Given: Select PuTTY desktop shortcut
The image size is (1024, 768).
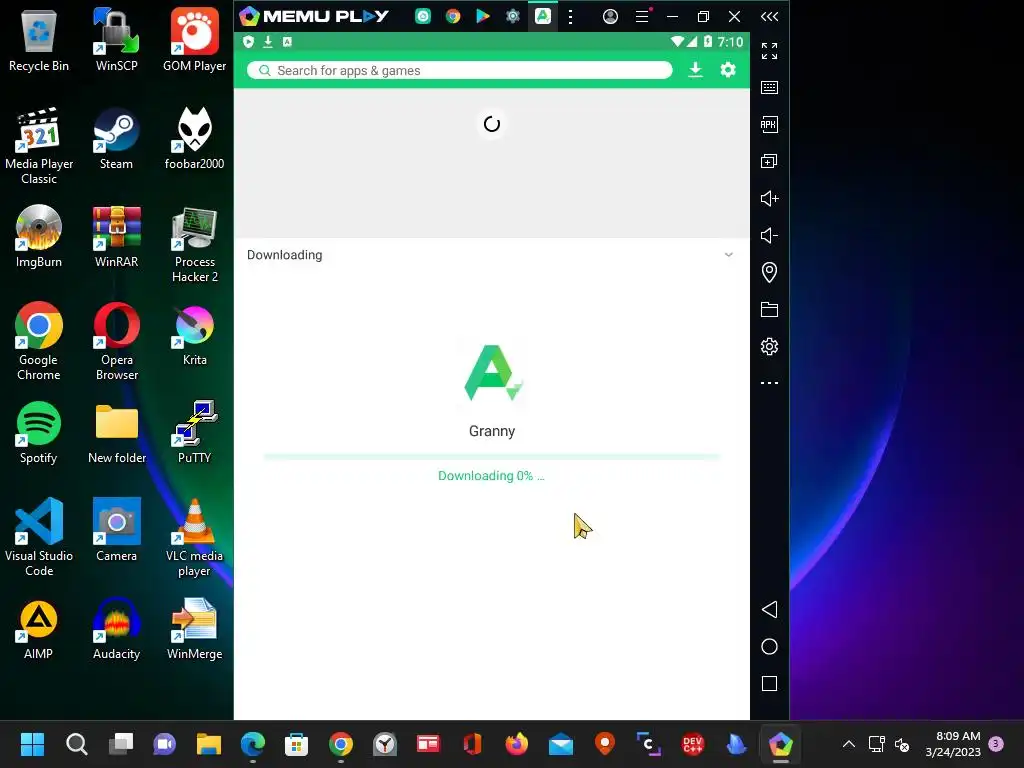Looking at the screenshot, I should [x=195, y=432].
